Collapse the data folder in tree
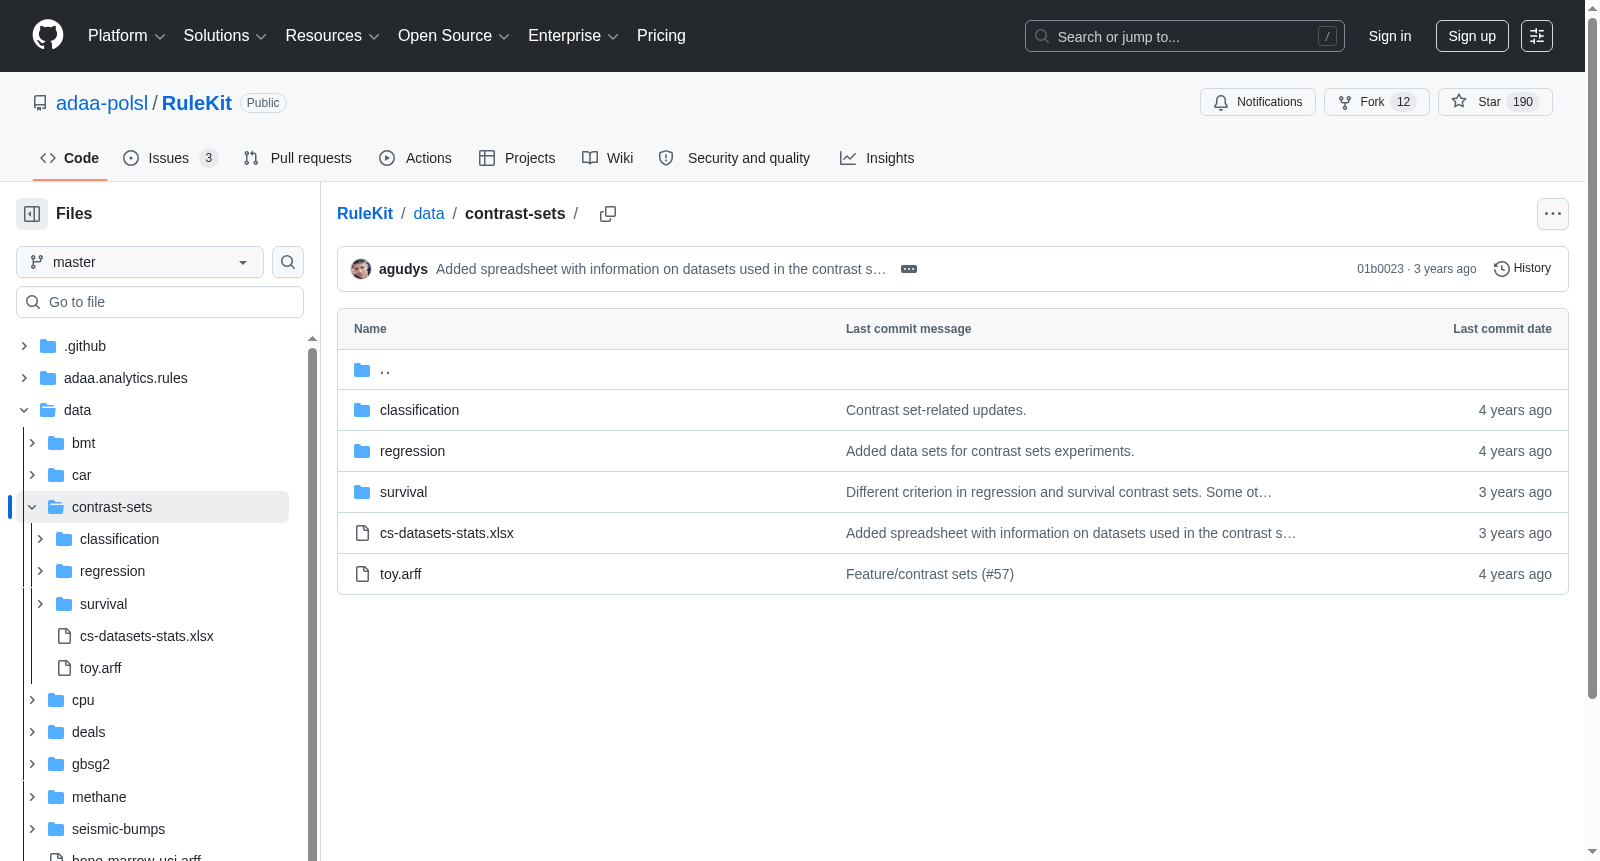The width and height of the screenshot is (1600, 861). click(24, 410)
